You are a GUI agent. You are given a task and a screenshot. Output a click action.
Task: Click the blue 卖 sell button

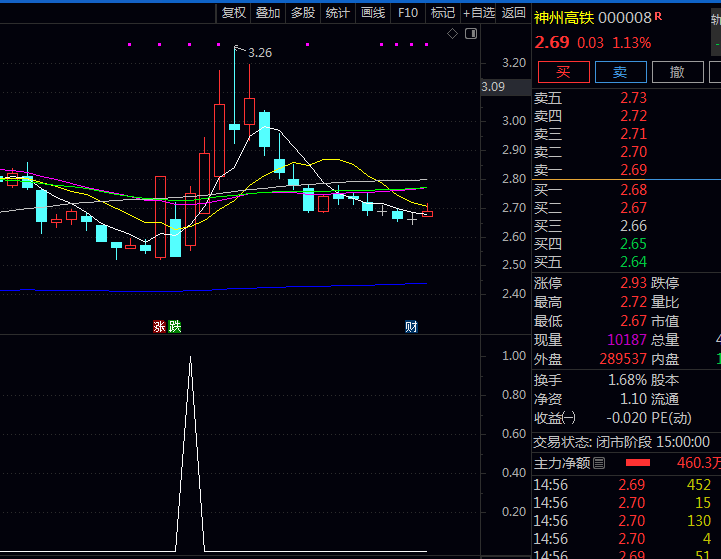point(621,72)
